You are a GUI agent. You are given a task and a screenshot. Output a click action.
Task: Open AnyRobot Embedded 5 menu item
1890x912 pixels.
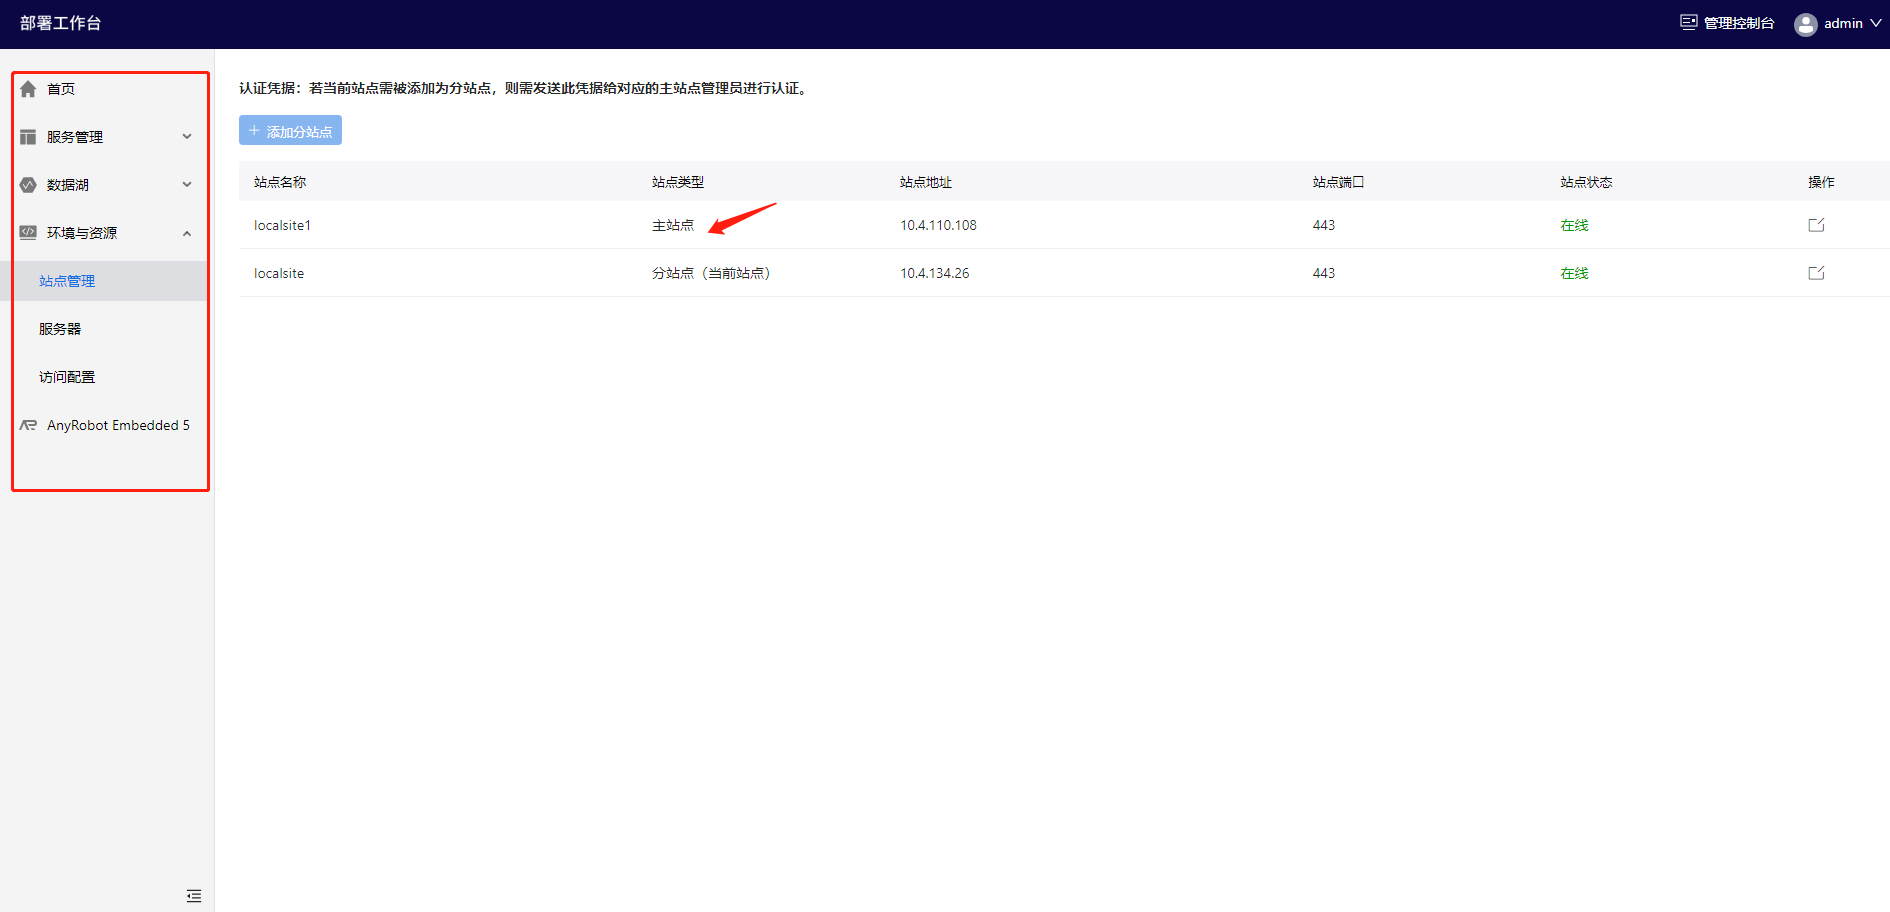click(x=118, y=425)
